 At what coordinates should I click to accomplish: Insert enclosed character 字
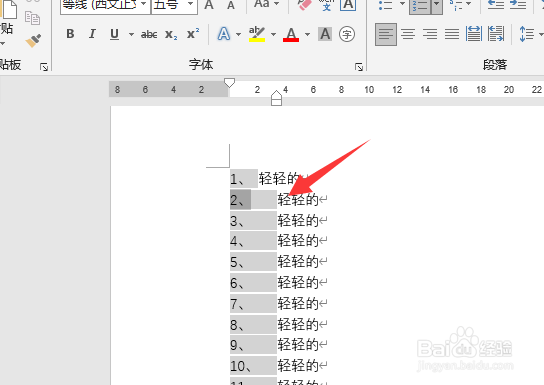pos(347,34)
